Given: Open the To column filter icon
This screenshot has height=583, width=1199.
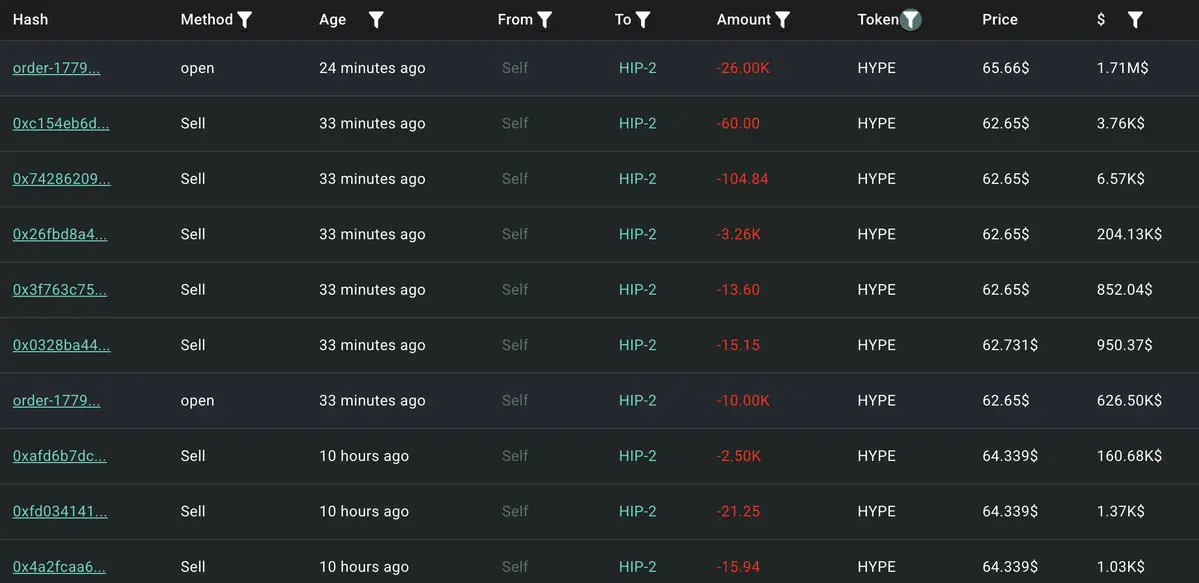Looking at the screenshot, I should pyautogui.click(x=643, y=21).
